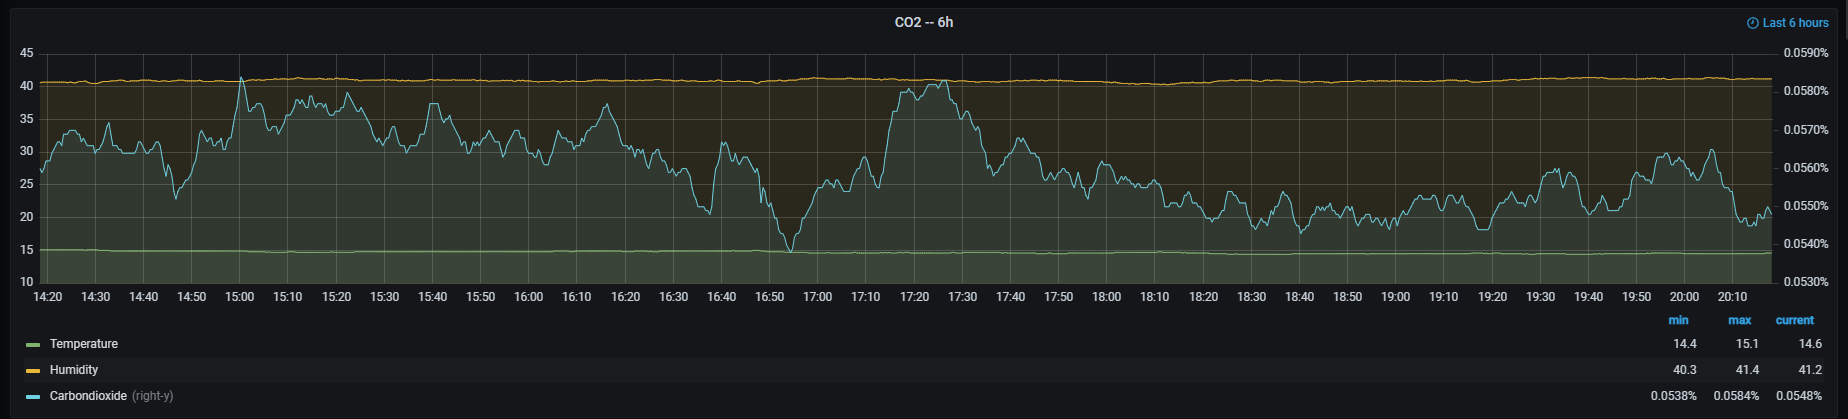This screenshot has height=419, width=1848.
Task: Click the clock icon beside Last 6 hours
Action: [x=1753, y=23]
